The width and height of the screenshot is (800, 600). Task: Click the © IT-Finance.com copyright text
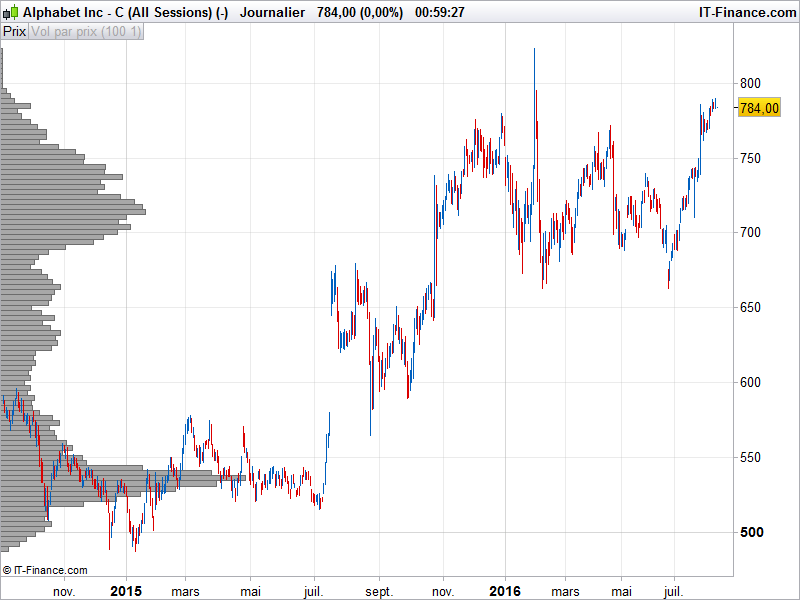click(45, 570)
